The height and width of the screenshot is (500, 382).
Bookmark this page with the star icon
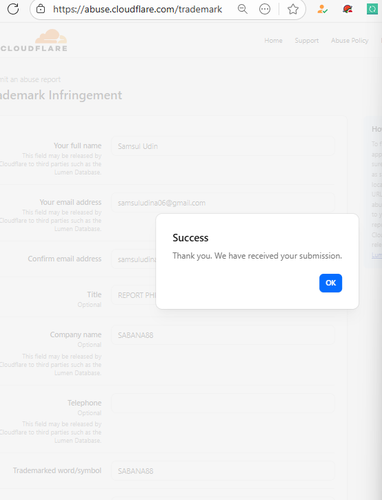click(x=293, y=9)
